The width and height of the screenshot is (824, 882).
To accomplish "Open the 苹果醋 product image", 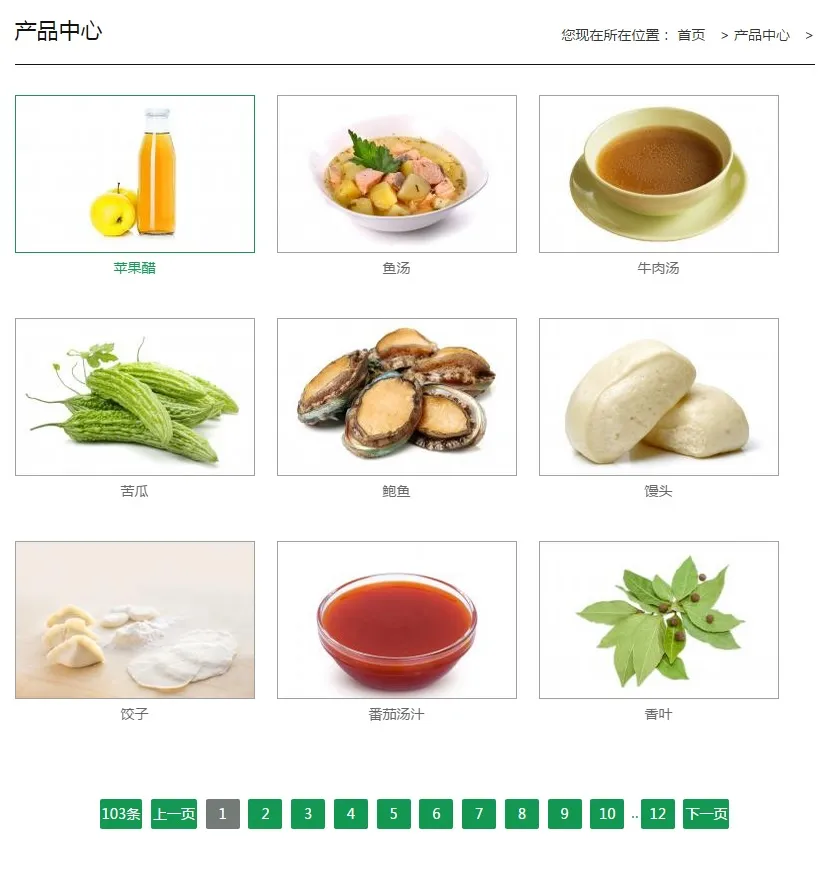I will coord(135,174).
